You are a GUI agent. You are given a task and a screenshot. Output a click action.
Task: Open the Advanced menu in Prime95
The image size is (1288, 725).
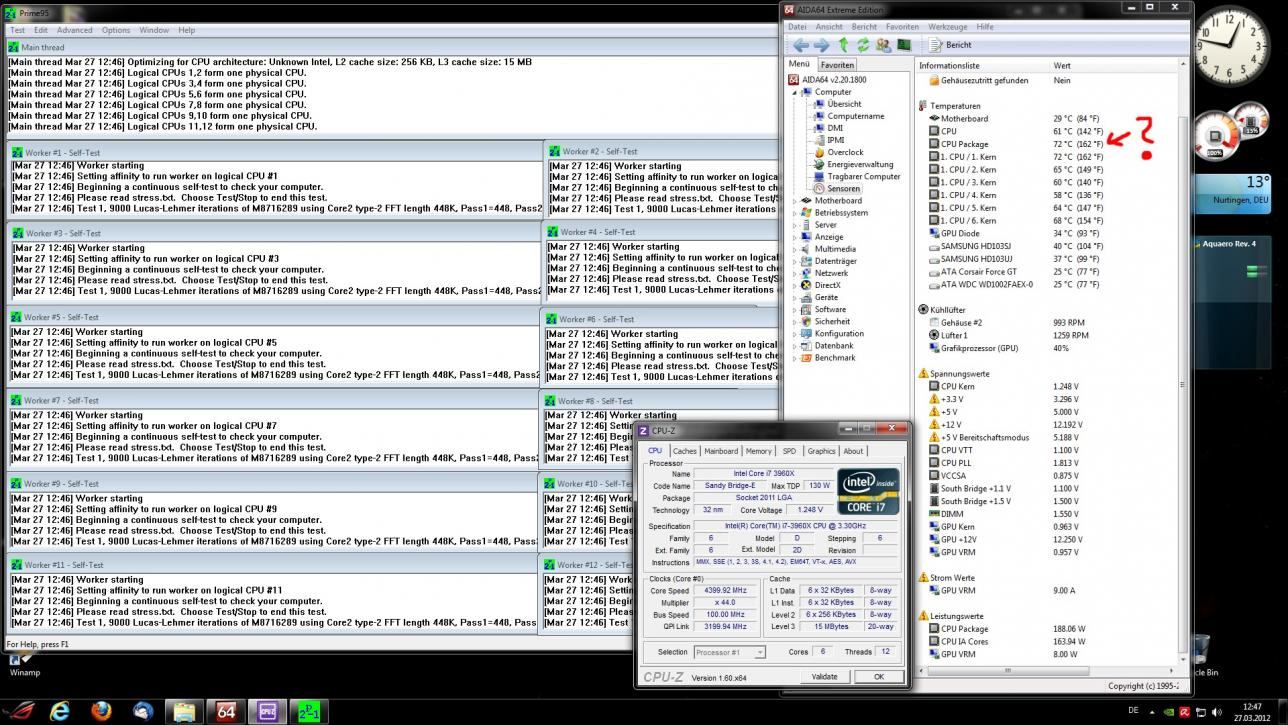(74, 30)
